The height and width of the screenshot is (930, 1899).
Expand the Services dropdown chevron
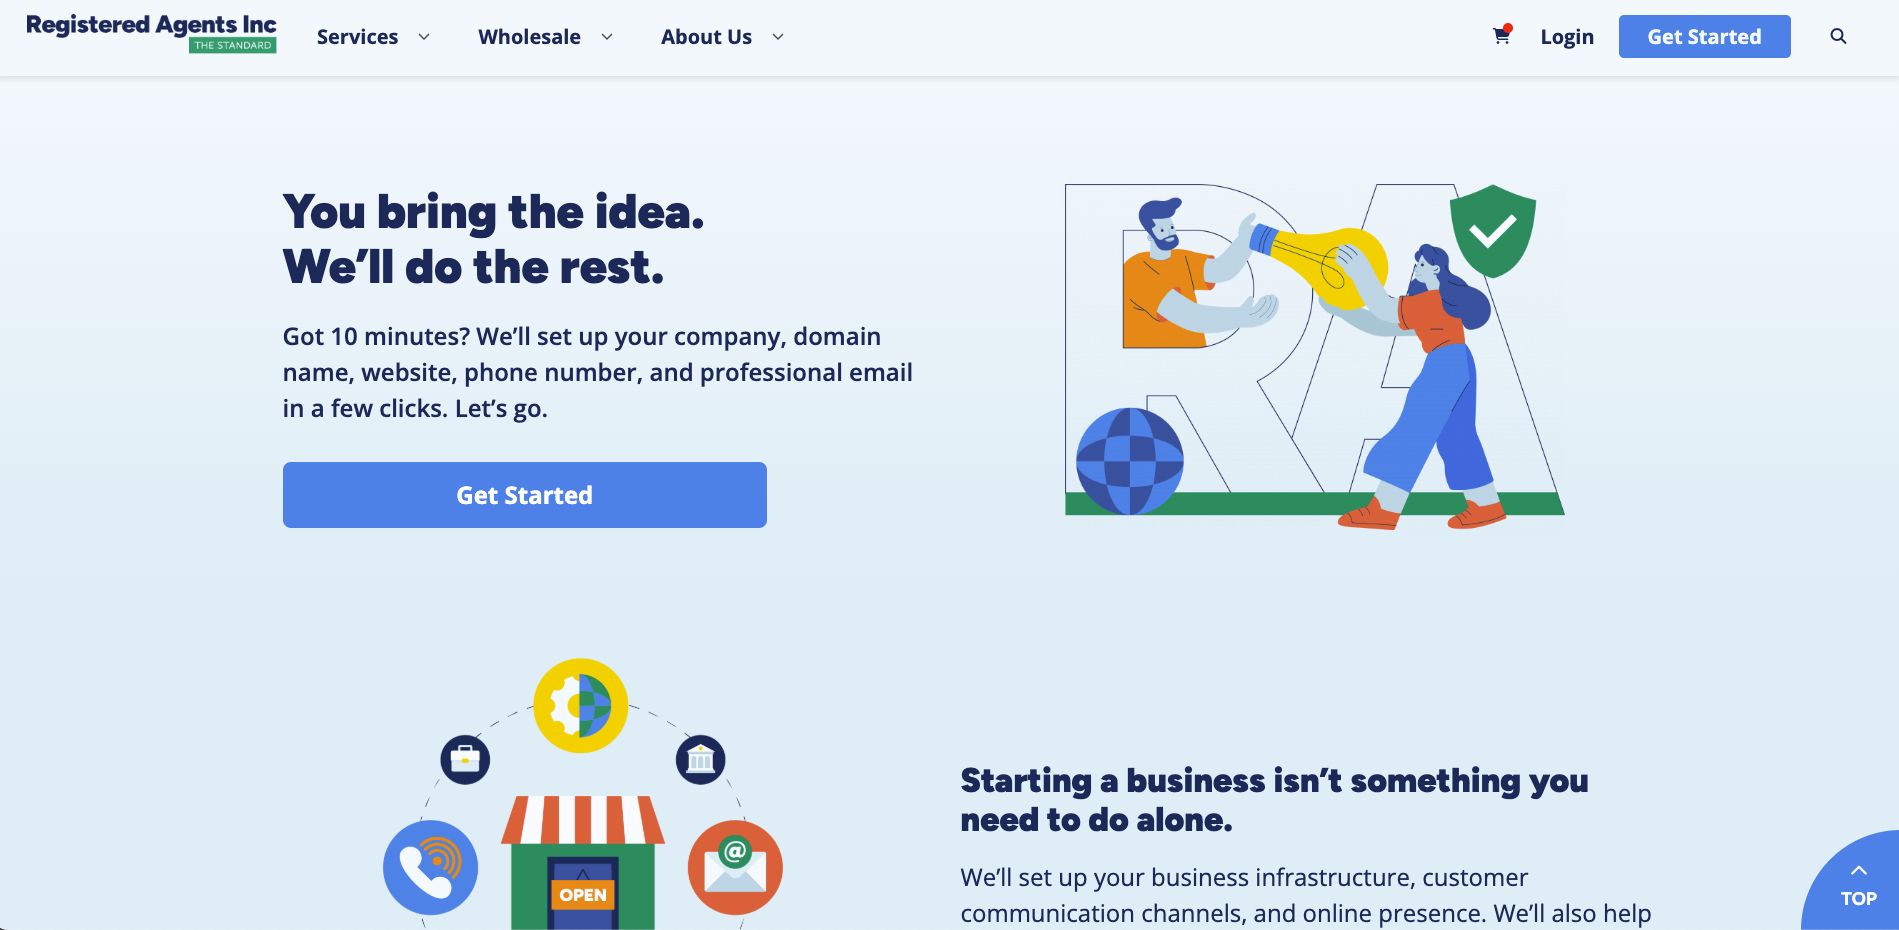coord(424,37)
